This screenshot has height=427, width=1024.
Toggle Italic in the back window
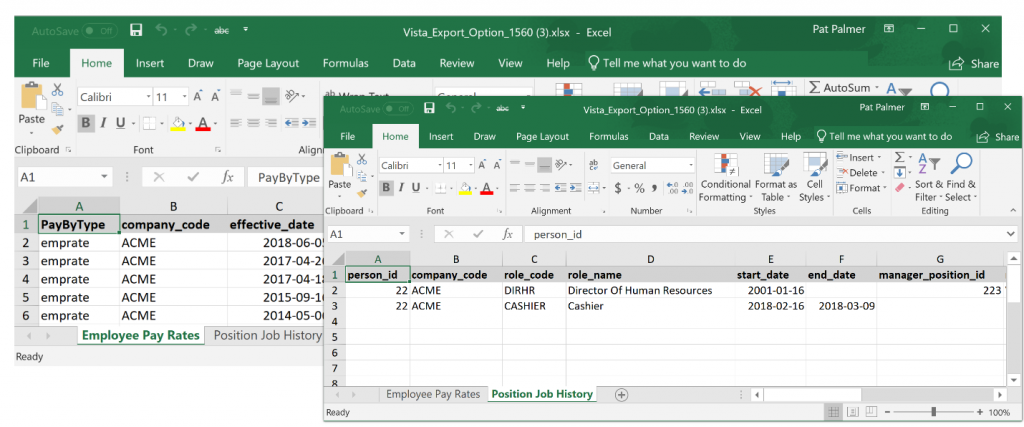point(103,123)
